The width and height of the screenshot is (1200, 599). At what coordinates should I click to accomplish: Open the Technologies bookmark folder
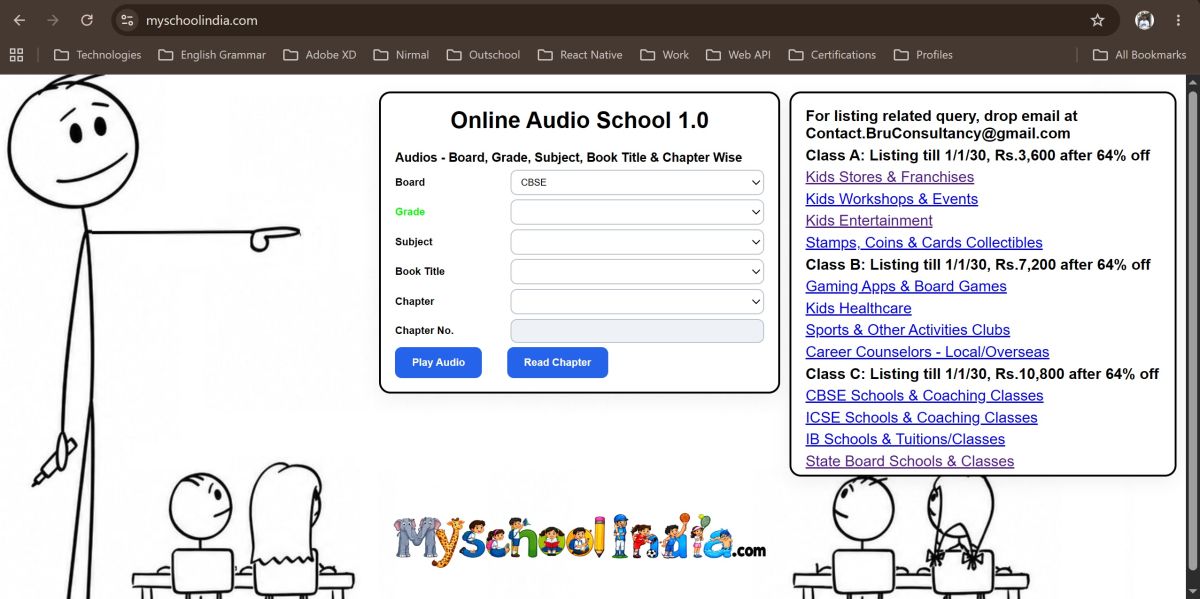click(x=97, y=55)
